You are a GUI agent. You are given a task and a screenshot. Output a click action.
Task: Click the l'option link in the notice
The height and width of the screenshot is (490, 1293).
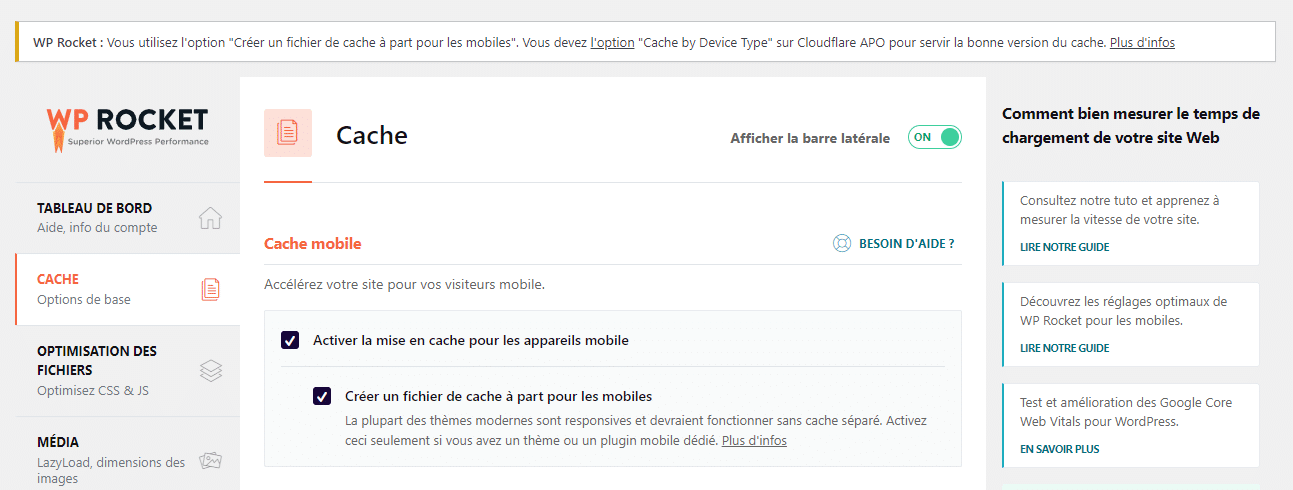tap(612, 43)
